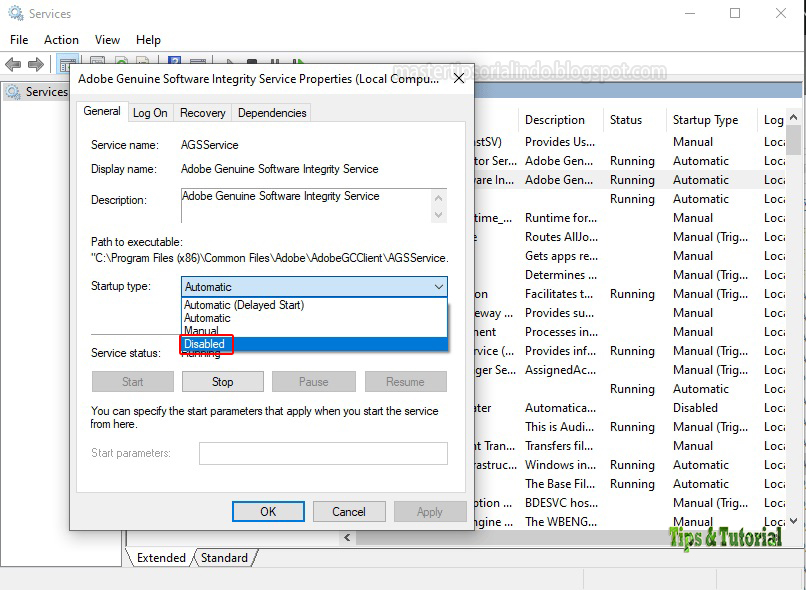Viewport: 806px width, 590px height.
Task: Switch to the Dependencies tab
Action: click(x=272, y=113)
